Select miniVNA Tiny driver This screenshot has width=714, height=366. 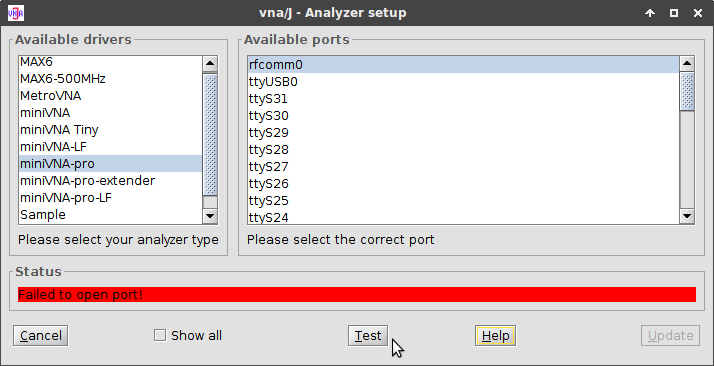pos(110,130)
